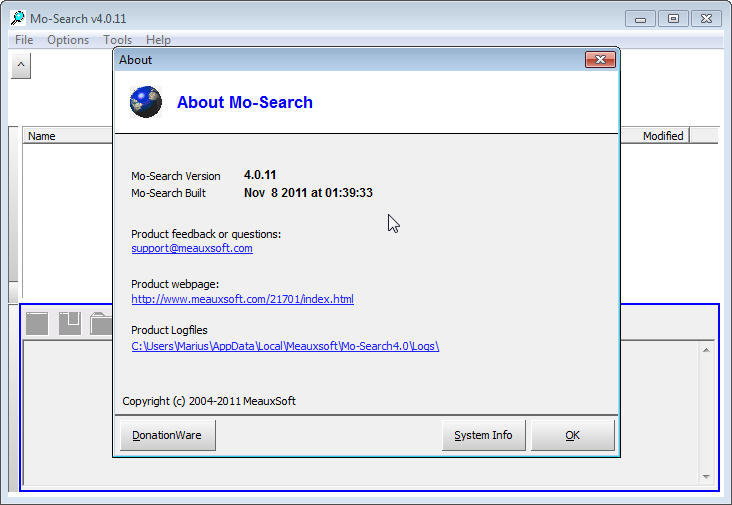Confirm About dialog with OK

tap(572, 435)
